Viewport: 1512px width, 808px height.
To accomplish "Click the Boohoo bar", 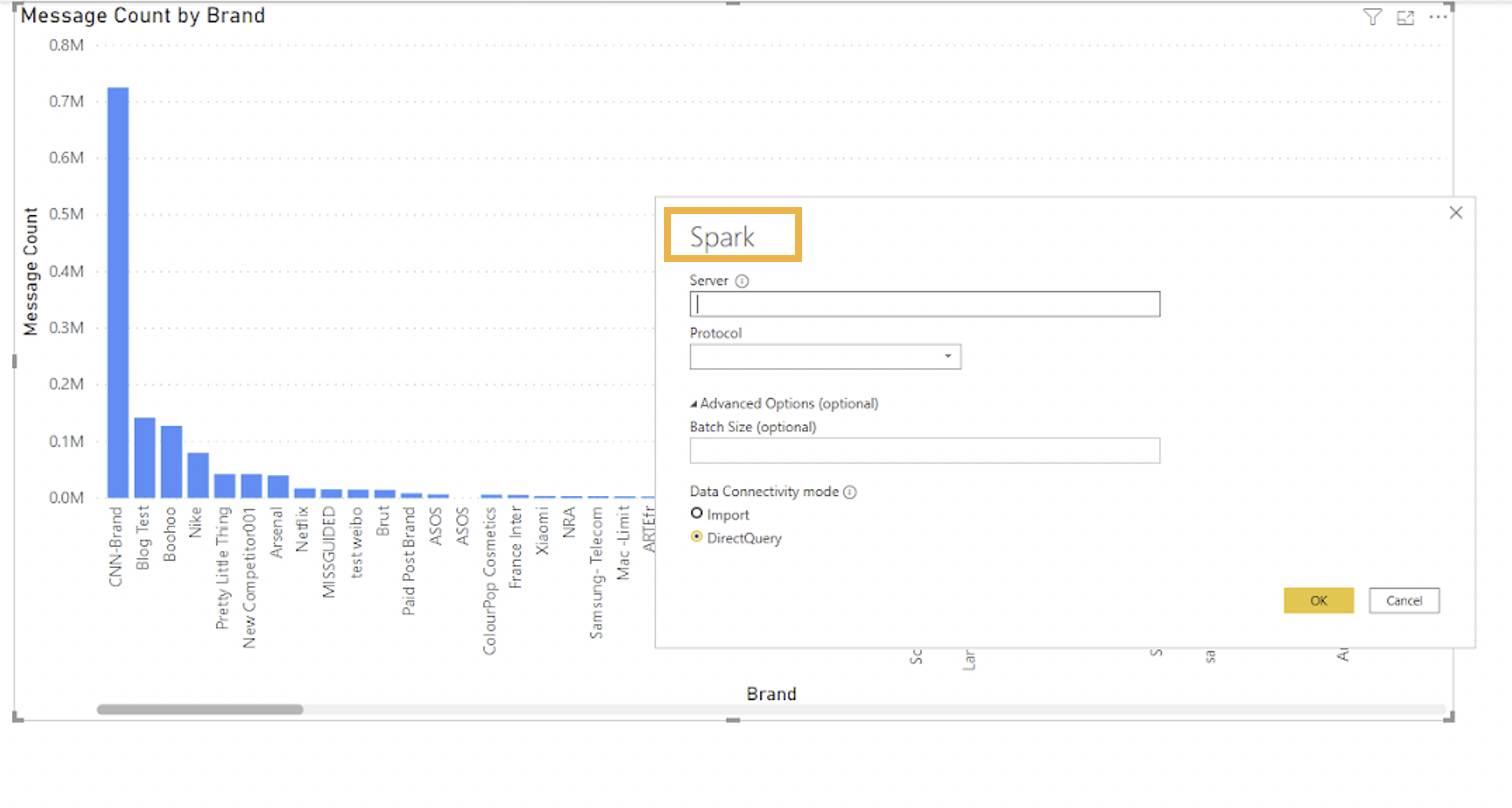I will [171, 461].
